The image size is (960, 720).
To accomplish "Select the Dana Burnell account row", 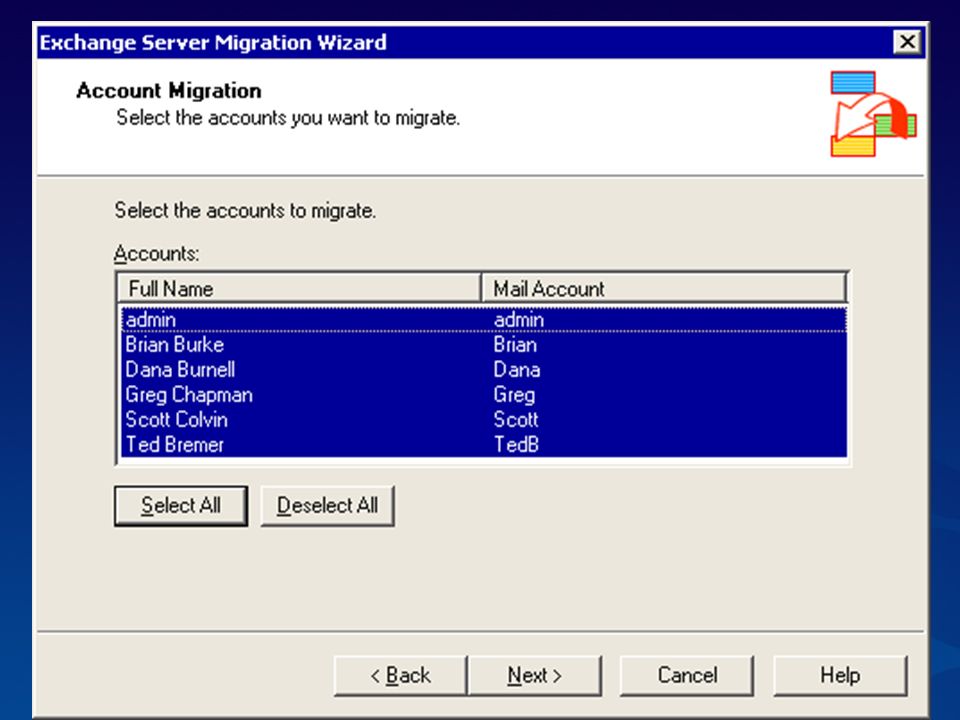I will [484, 370].
